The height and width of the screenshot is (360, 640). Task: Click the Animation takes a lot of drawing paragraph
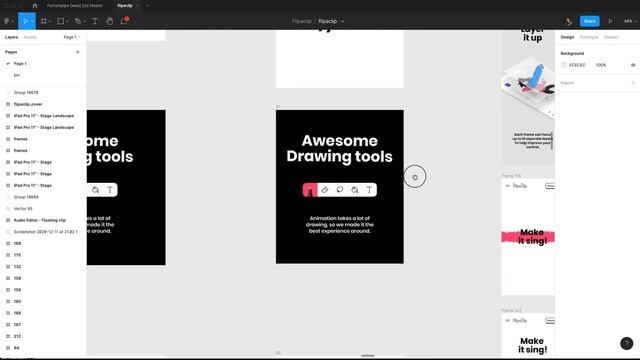pos(340,224)
